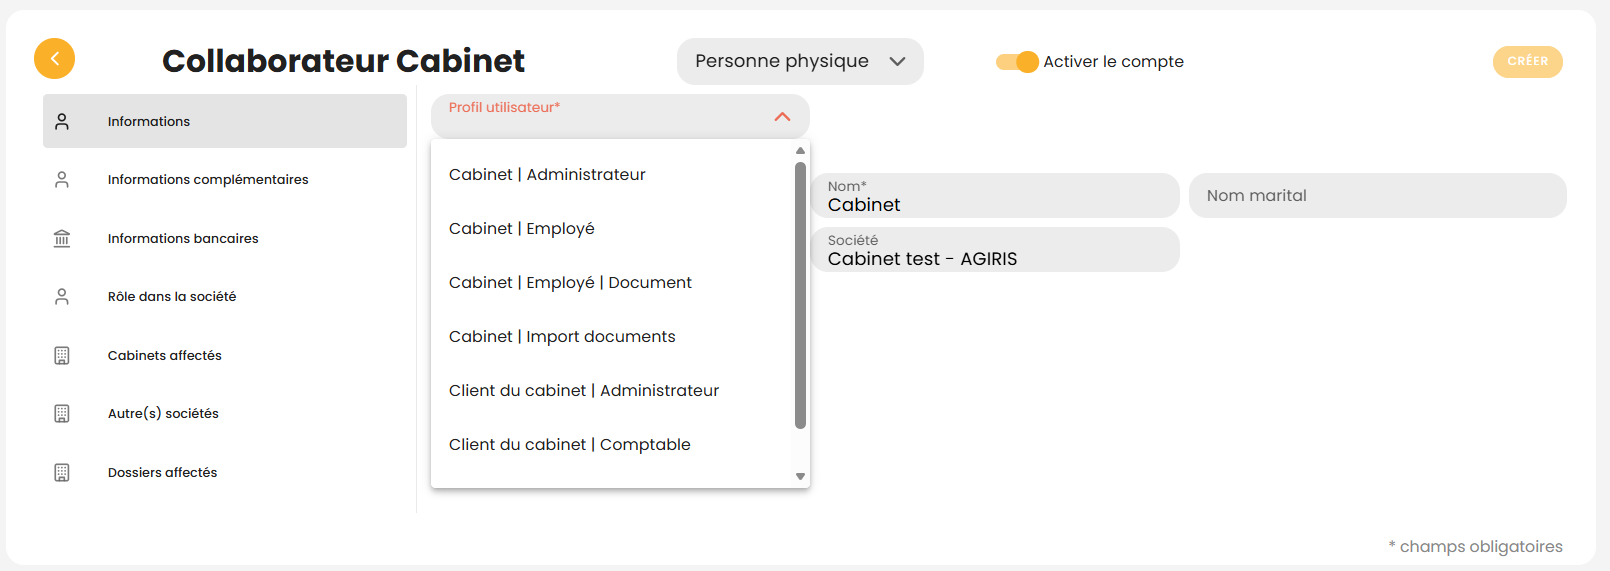Collapse the Profil utilisateur dropdown chevron

coord(782,117)
